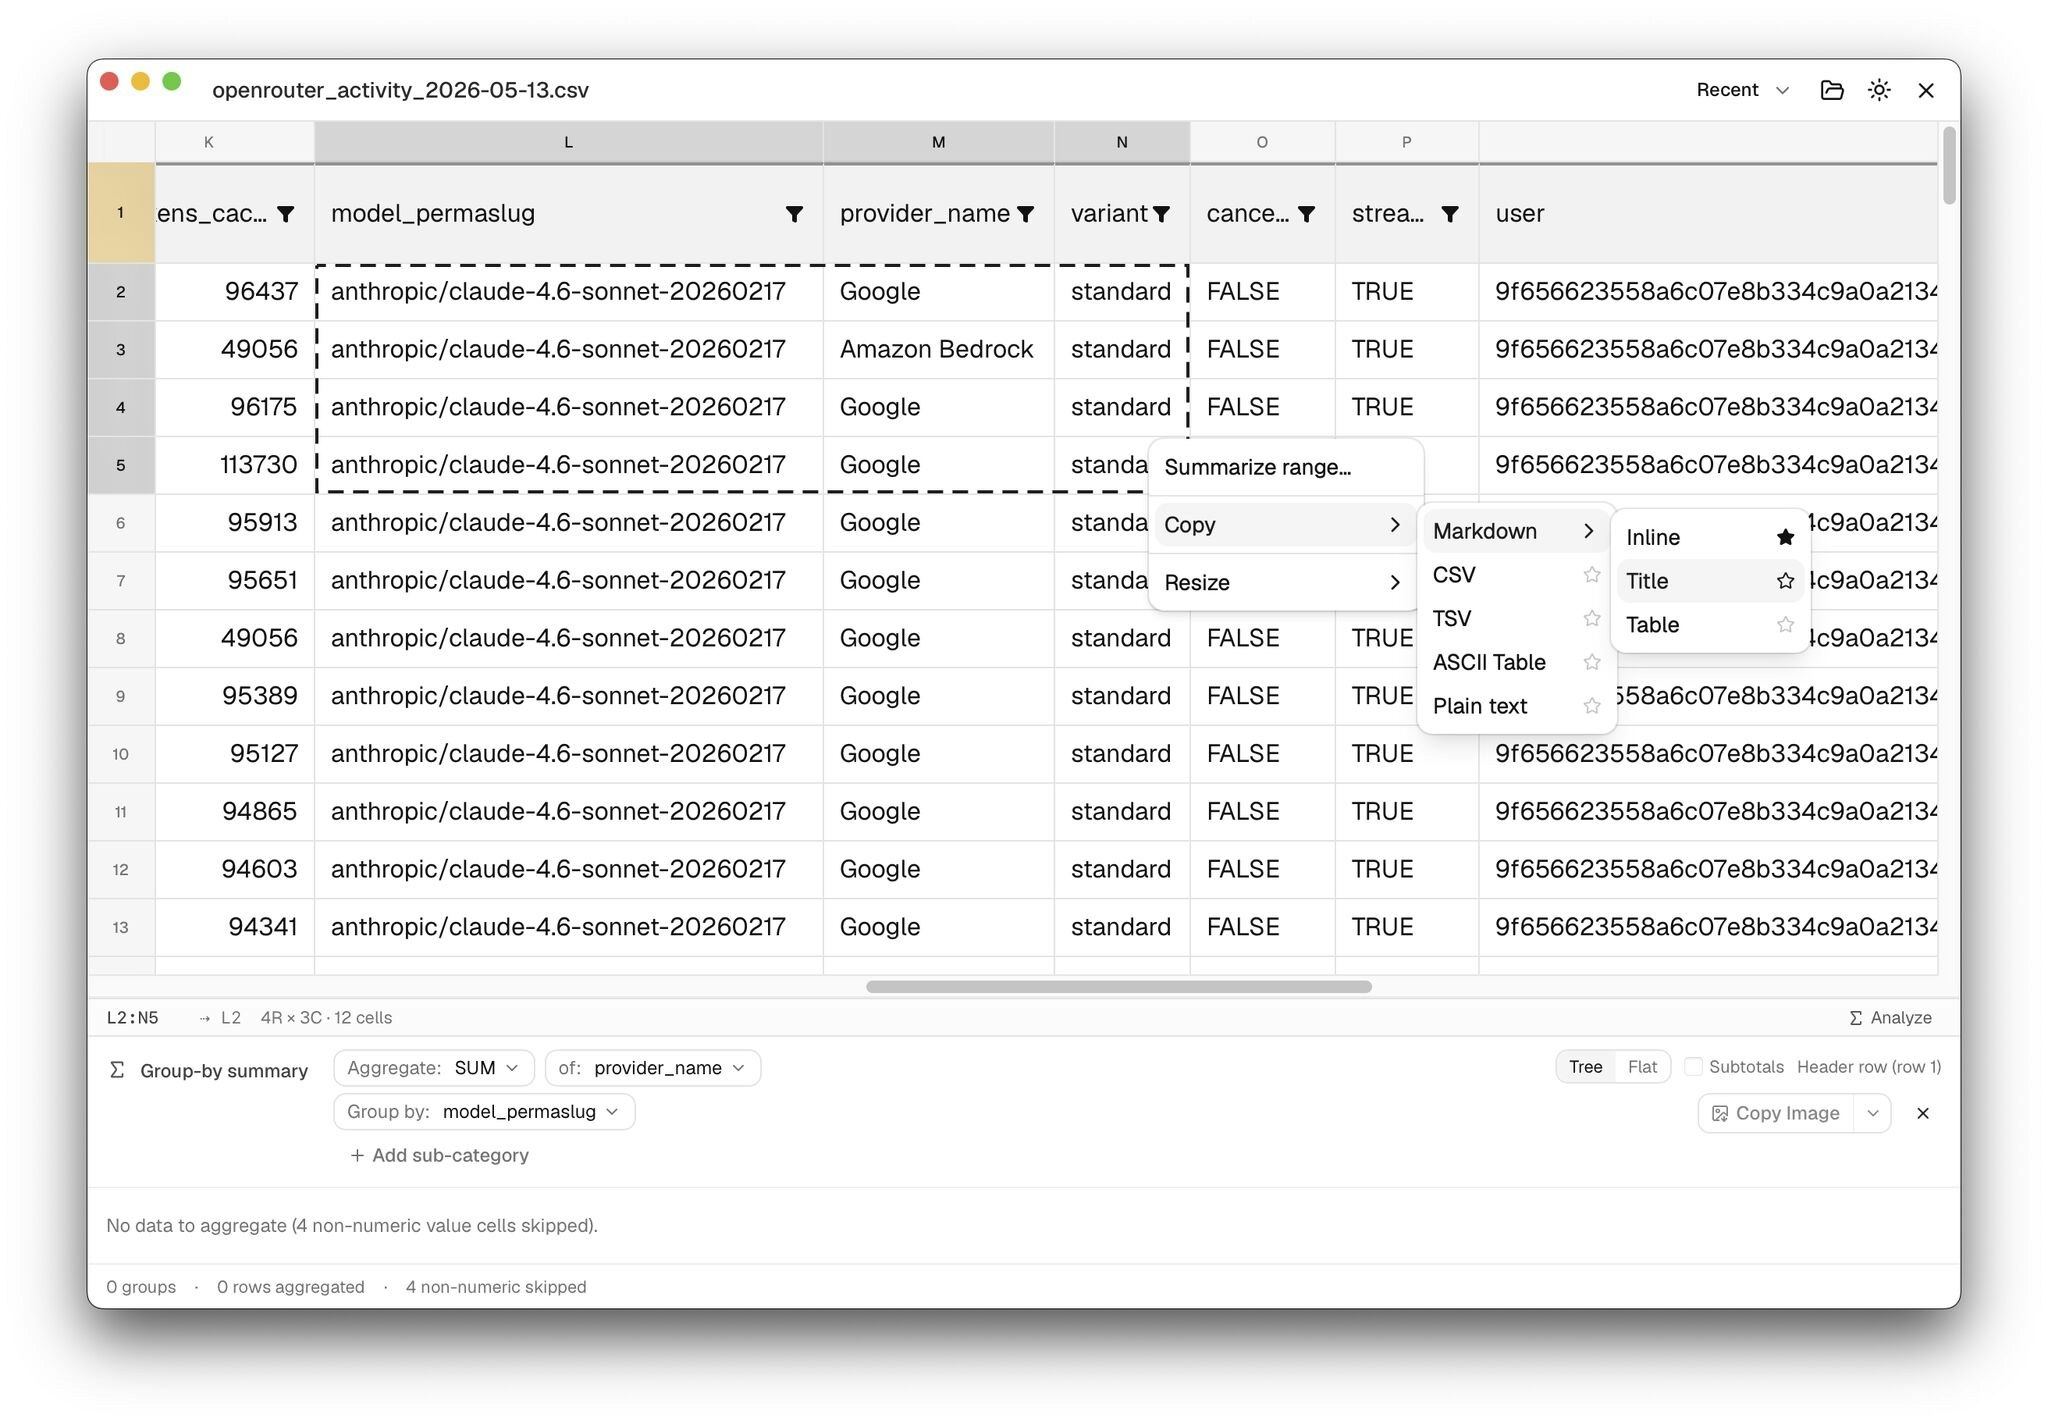Click the vertical scrollbar thumb

coord(1949,165)
